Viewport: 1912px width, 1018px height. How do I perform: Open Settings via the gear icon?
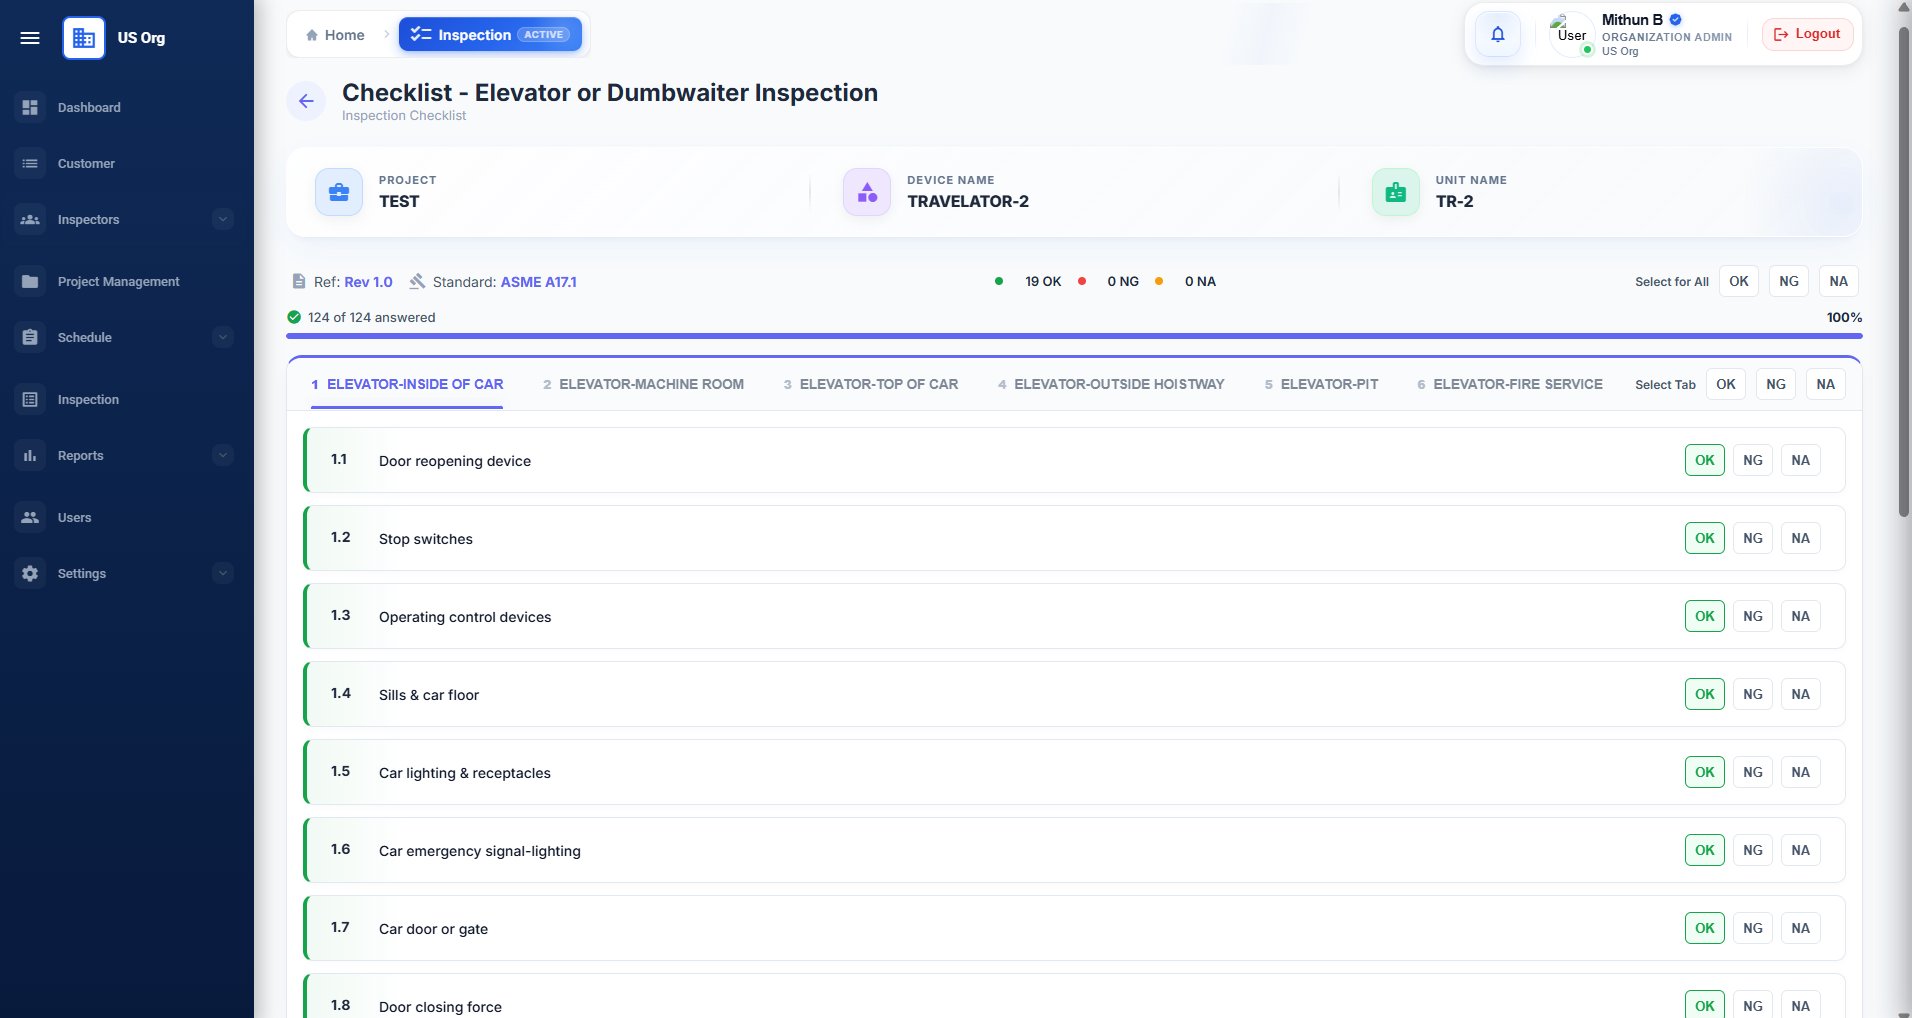[x=30, y=573]
